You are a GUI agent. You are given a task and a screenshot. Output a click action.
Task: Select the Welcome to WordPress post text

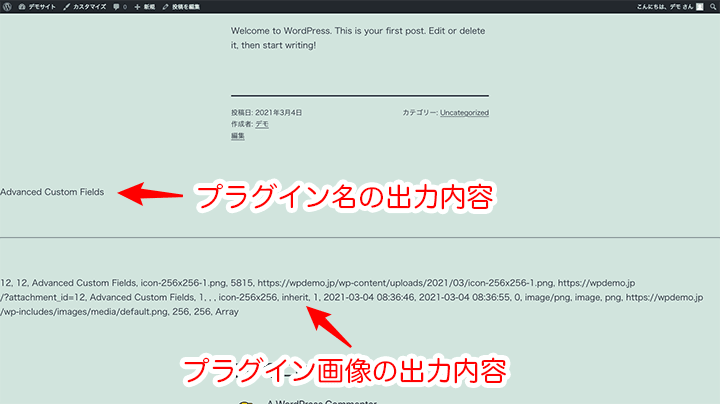coord(358,38)
